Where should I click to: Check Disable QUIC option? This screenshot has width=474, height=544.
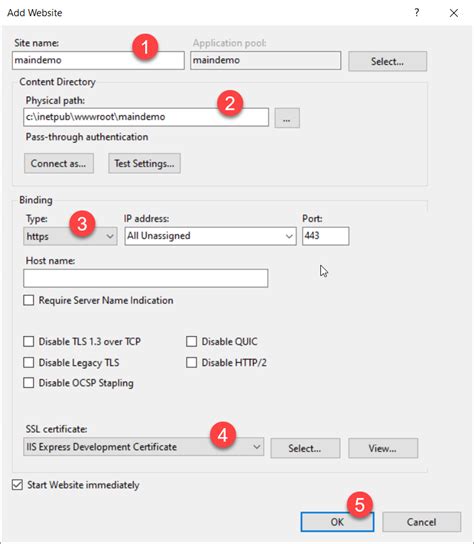point(192,341)
